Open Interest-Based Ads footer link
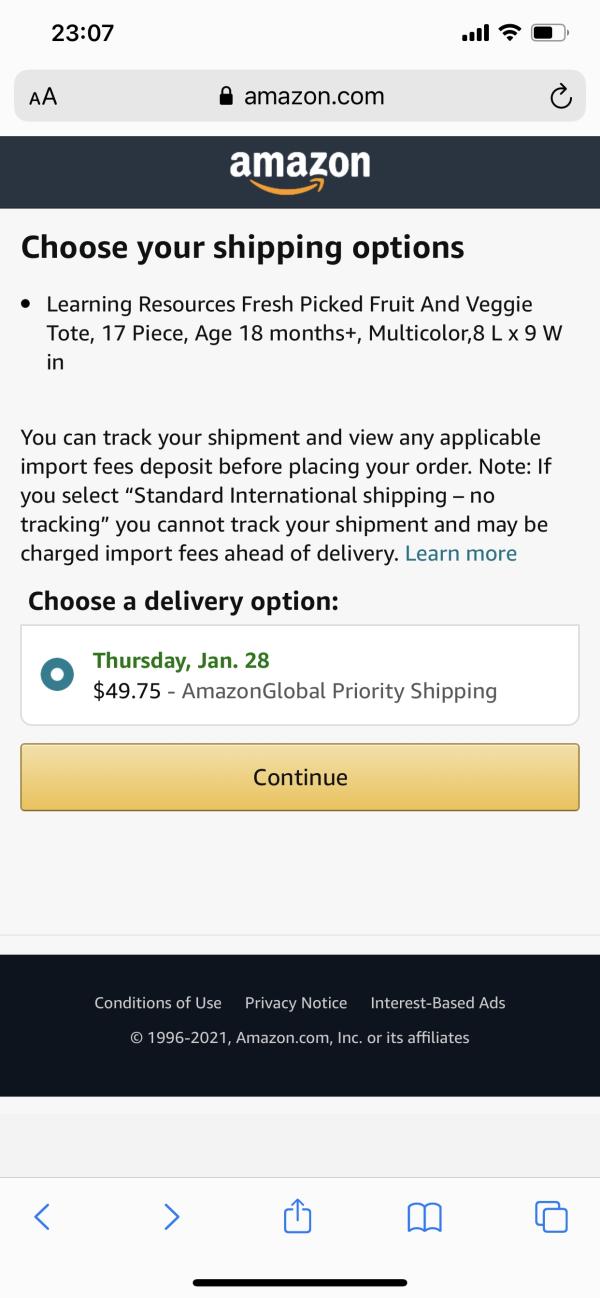 [x=438, y=1003]
